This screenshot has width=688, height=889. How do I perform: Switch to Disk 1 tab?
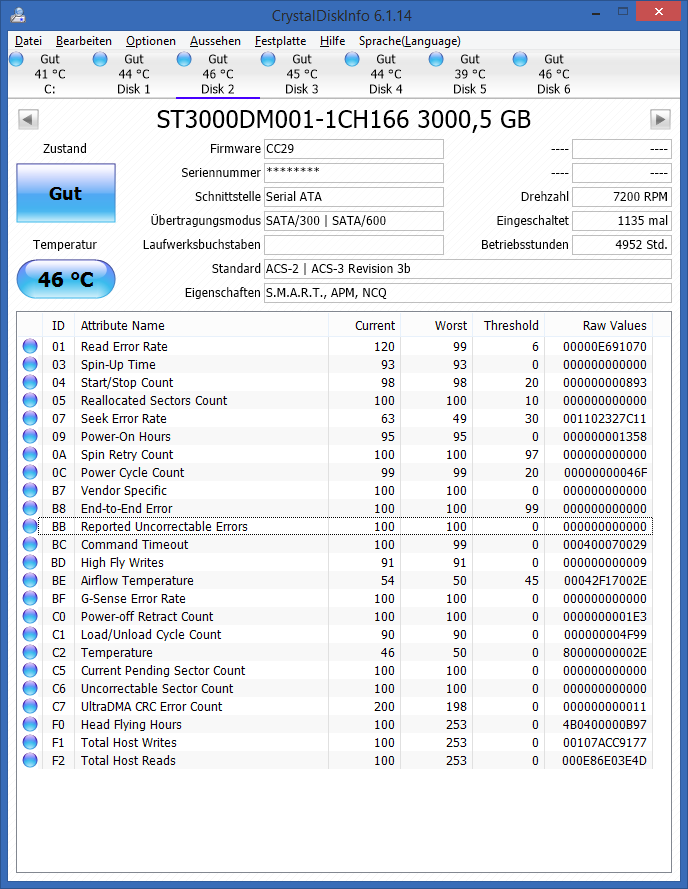click(134, 74)
